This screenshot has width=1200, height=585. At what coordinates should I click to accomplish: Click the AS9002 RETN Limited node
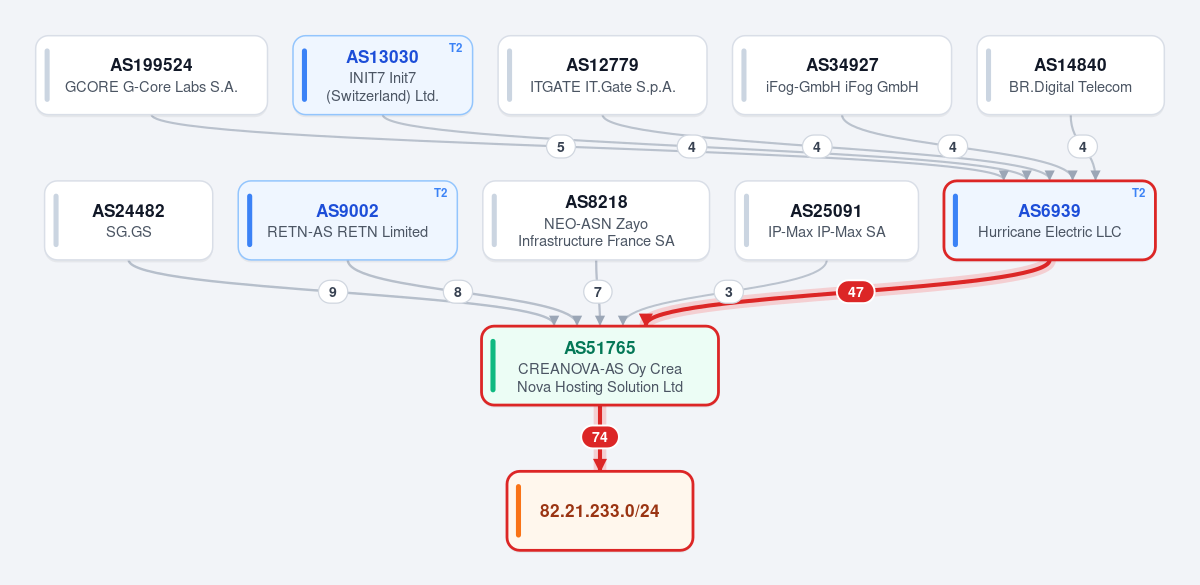pyautogui.click(x=347, y=220)
